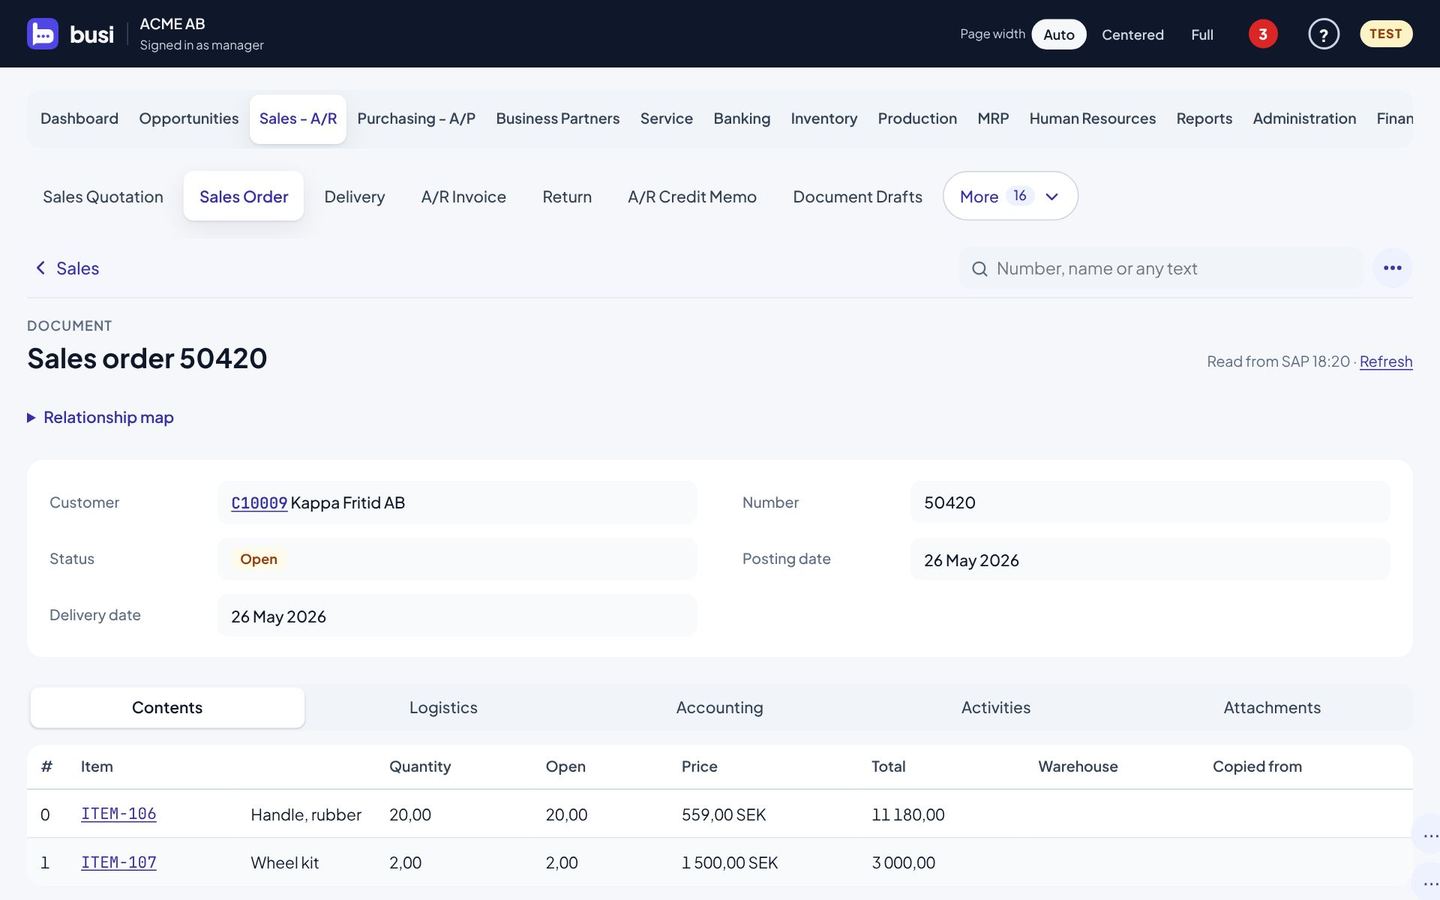Screen dimensions: 1440x900
Task: Open row actions dots for ITEM-106
Action: point(1430,834)
